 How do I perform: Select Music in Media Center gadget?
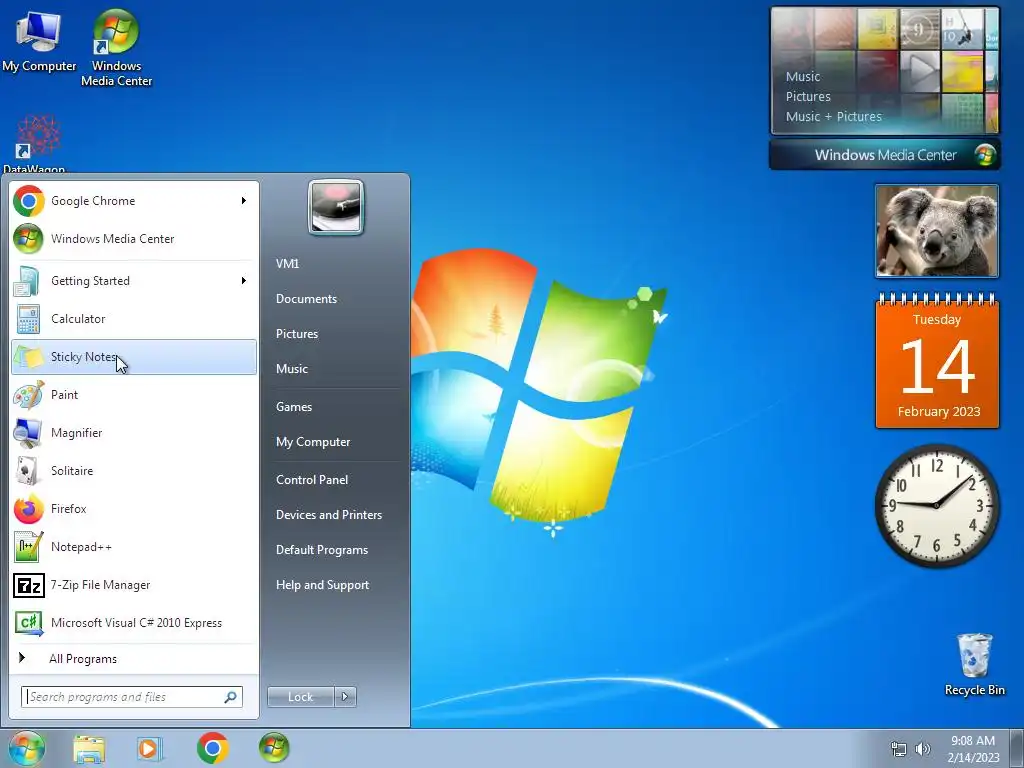click(x=803, y=76)
